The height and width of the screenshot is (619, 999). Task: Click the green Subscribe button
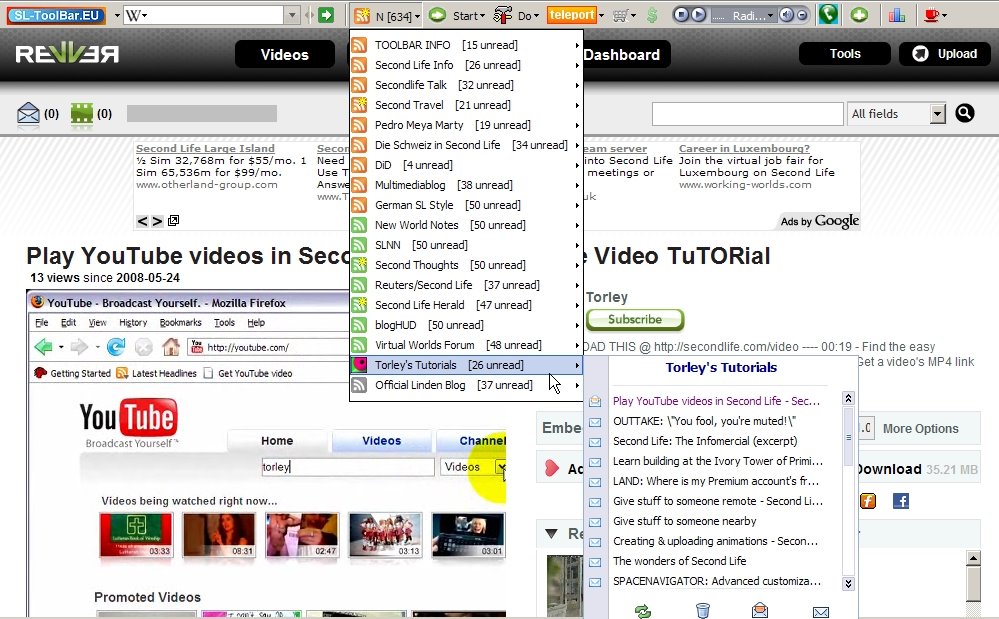point(635,320)
